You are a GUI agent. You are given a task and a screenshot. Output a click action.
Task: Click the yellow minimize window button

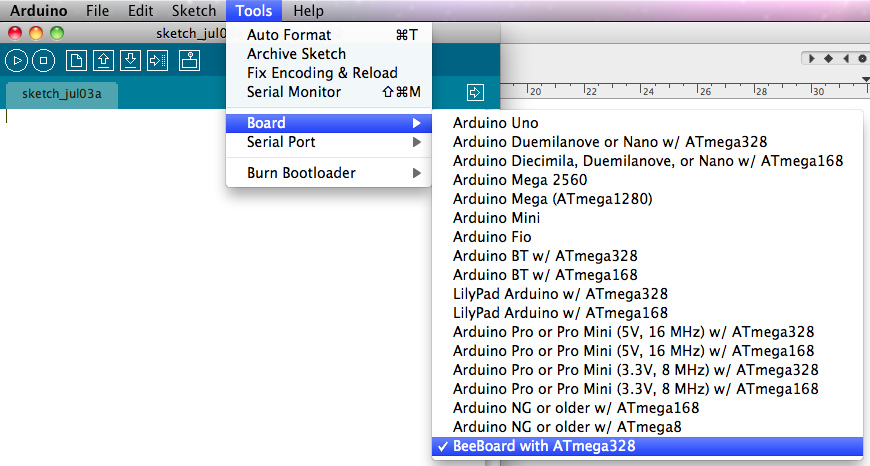[x=36, y=33]
